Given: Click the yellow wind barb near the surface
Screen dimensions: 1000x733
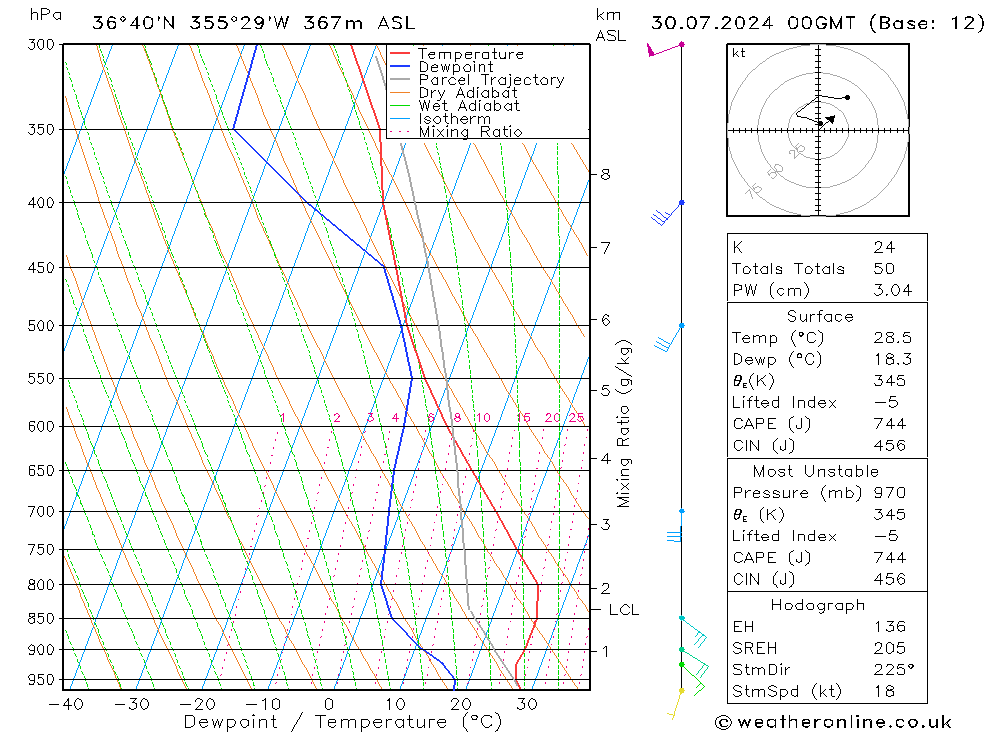Looking at the screenshot, I should [x=676, y=704].
